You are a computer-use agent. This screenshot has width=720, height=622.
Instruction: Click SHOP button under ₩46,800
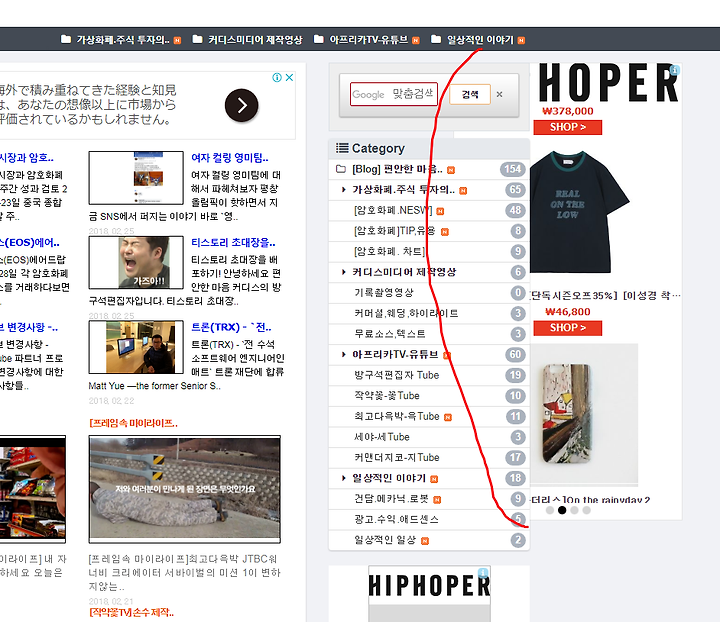pos(568,328)
